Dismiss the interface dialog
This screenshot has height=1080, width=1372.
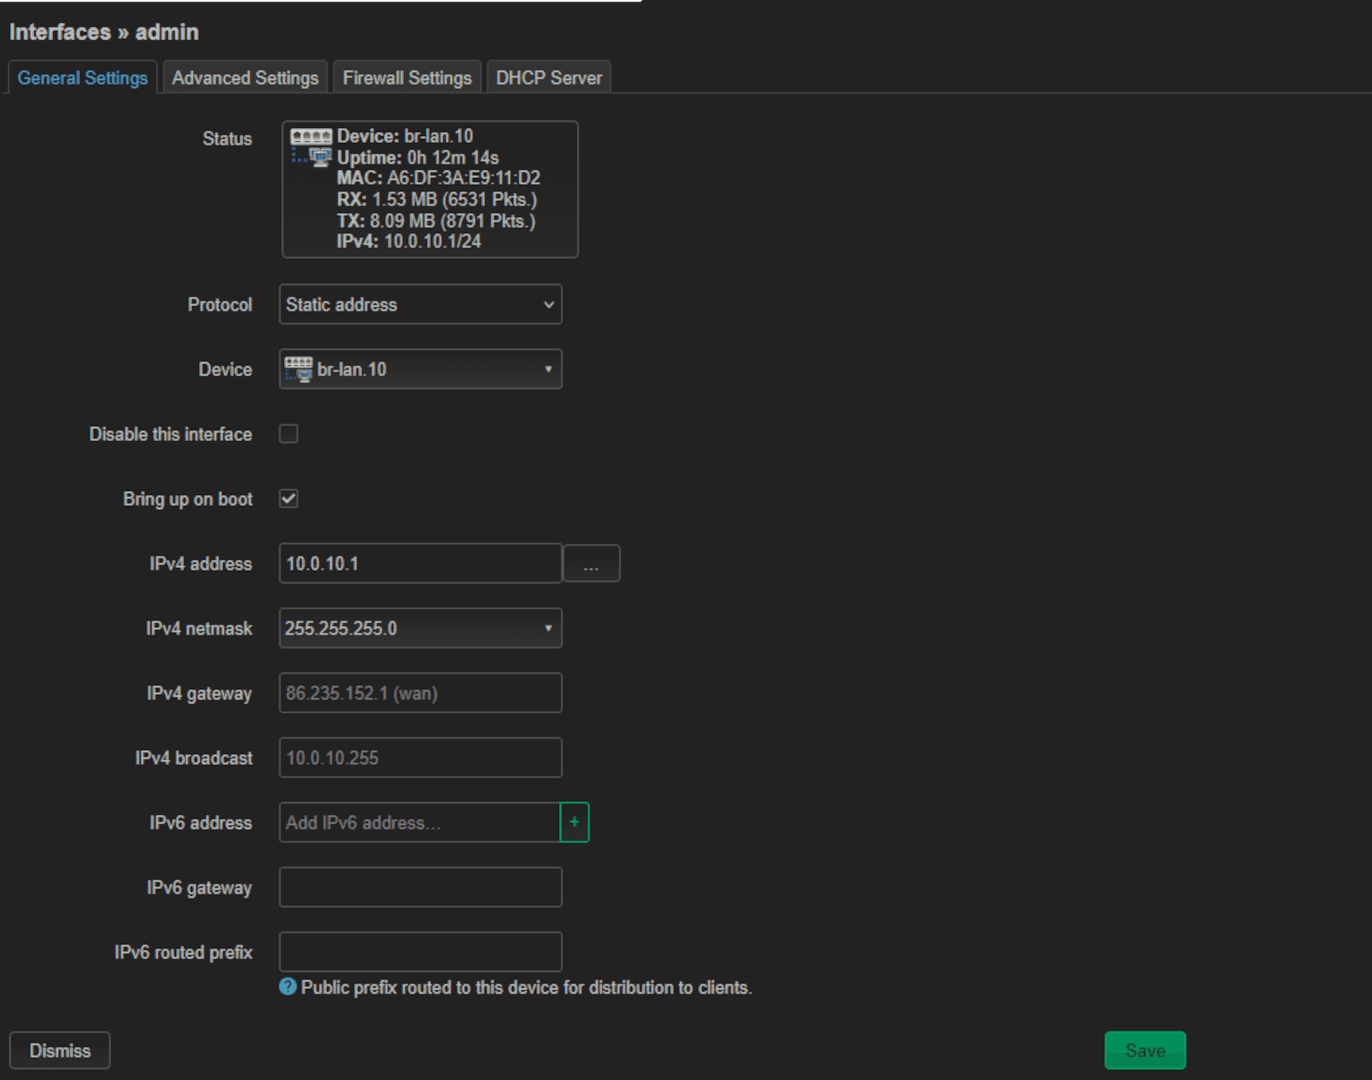[59, 1050]
